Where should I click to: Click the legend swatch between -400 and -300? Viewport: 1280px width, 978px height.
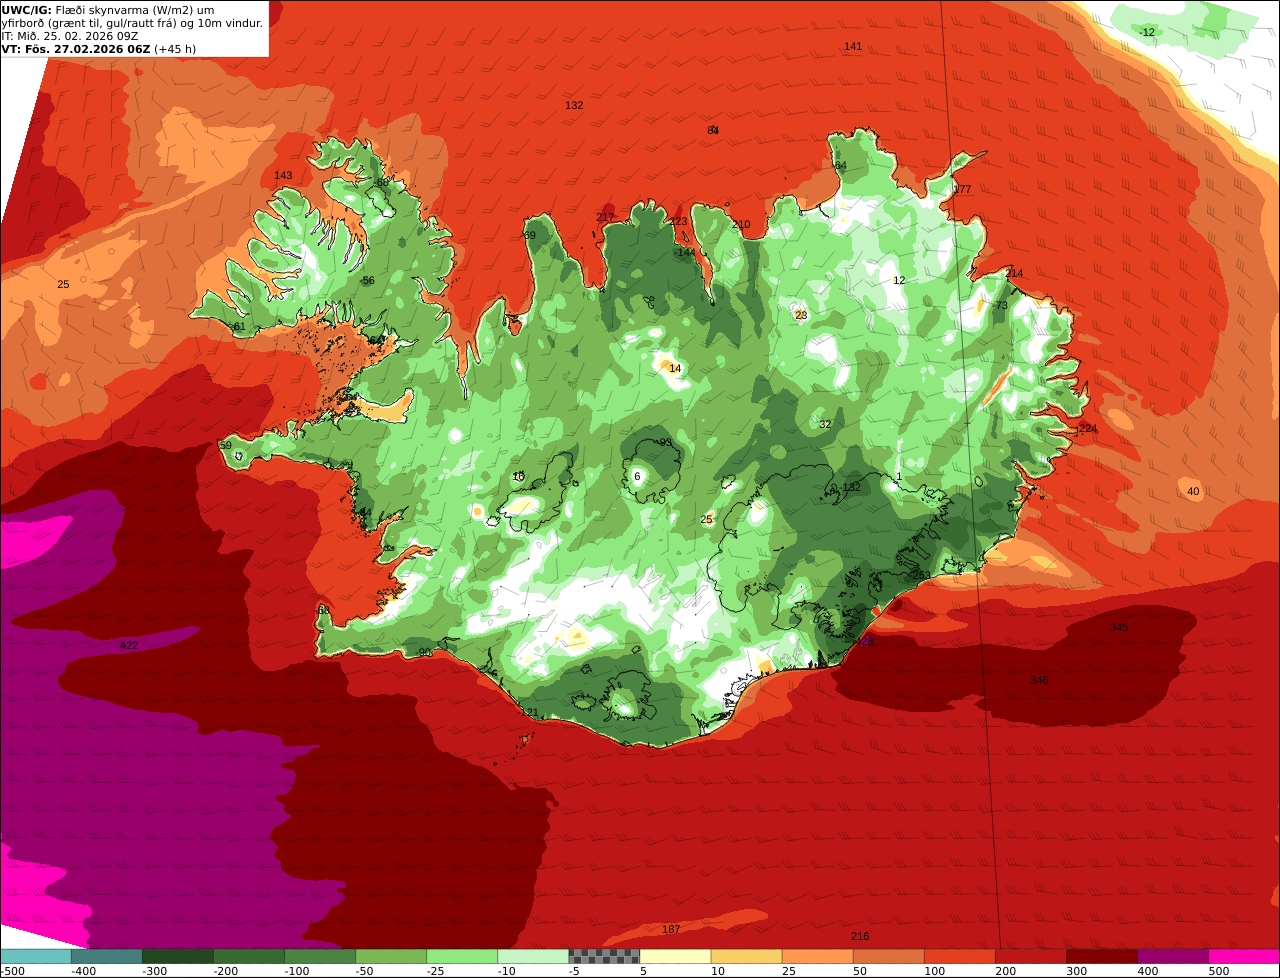coord(107,956)
